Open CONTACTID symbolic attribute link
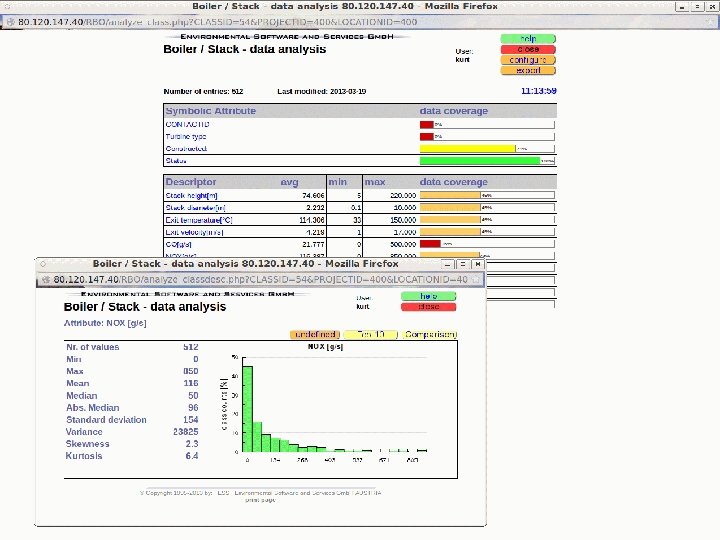The height and width of the screenshot is (540, 720). (x=187, y=124)
